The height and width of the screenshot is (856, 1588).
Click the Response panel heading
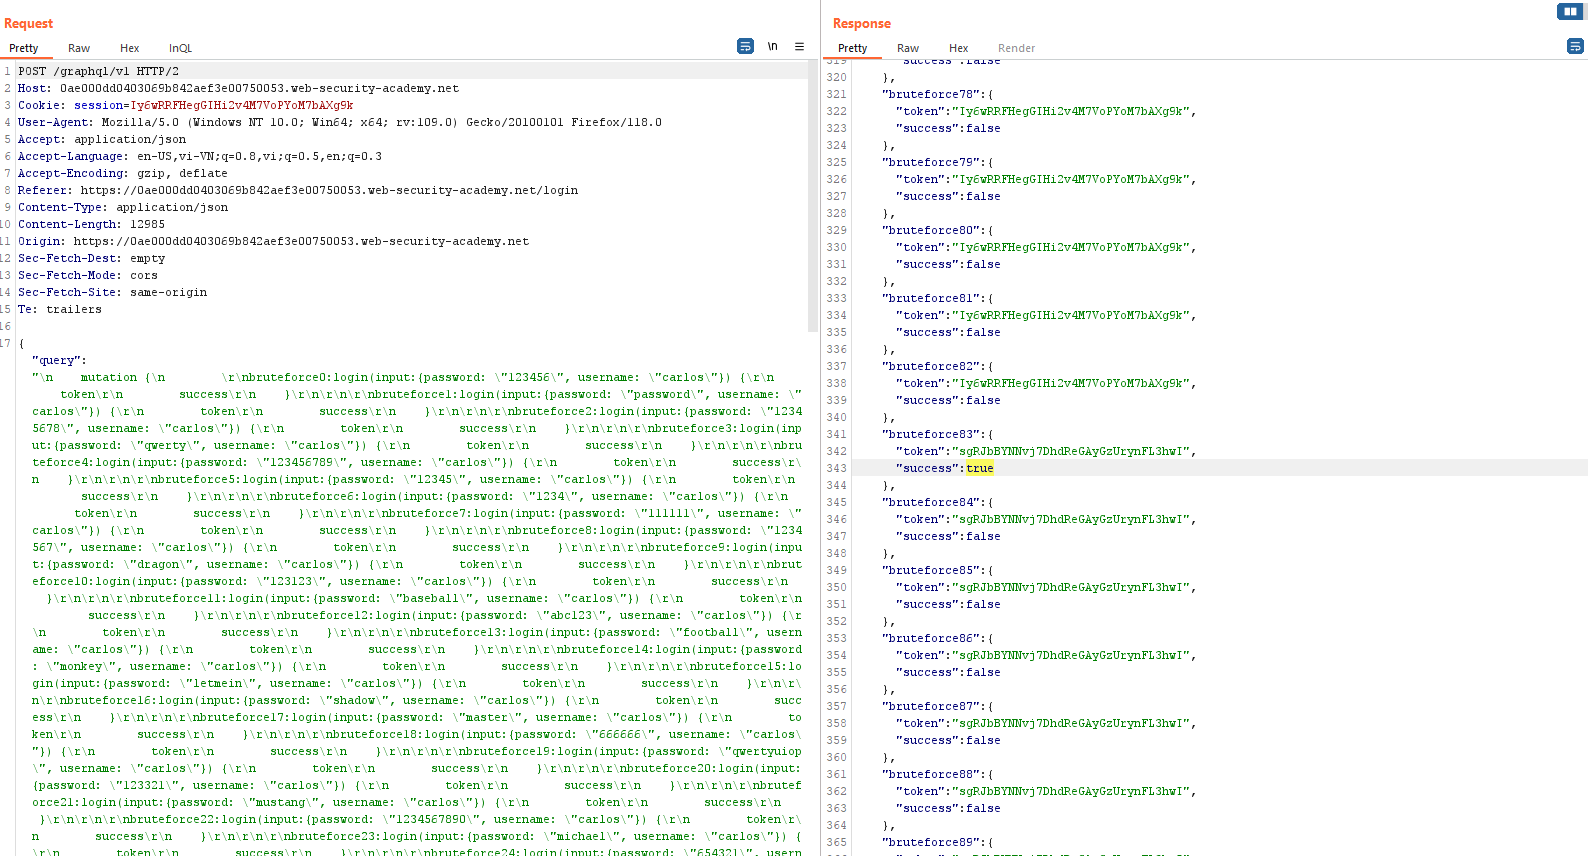click(861, 23)
